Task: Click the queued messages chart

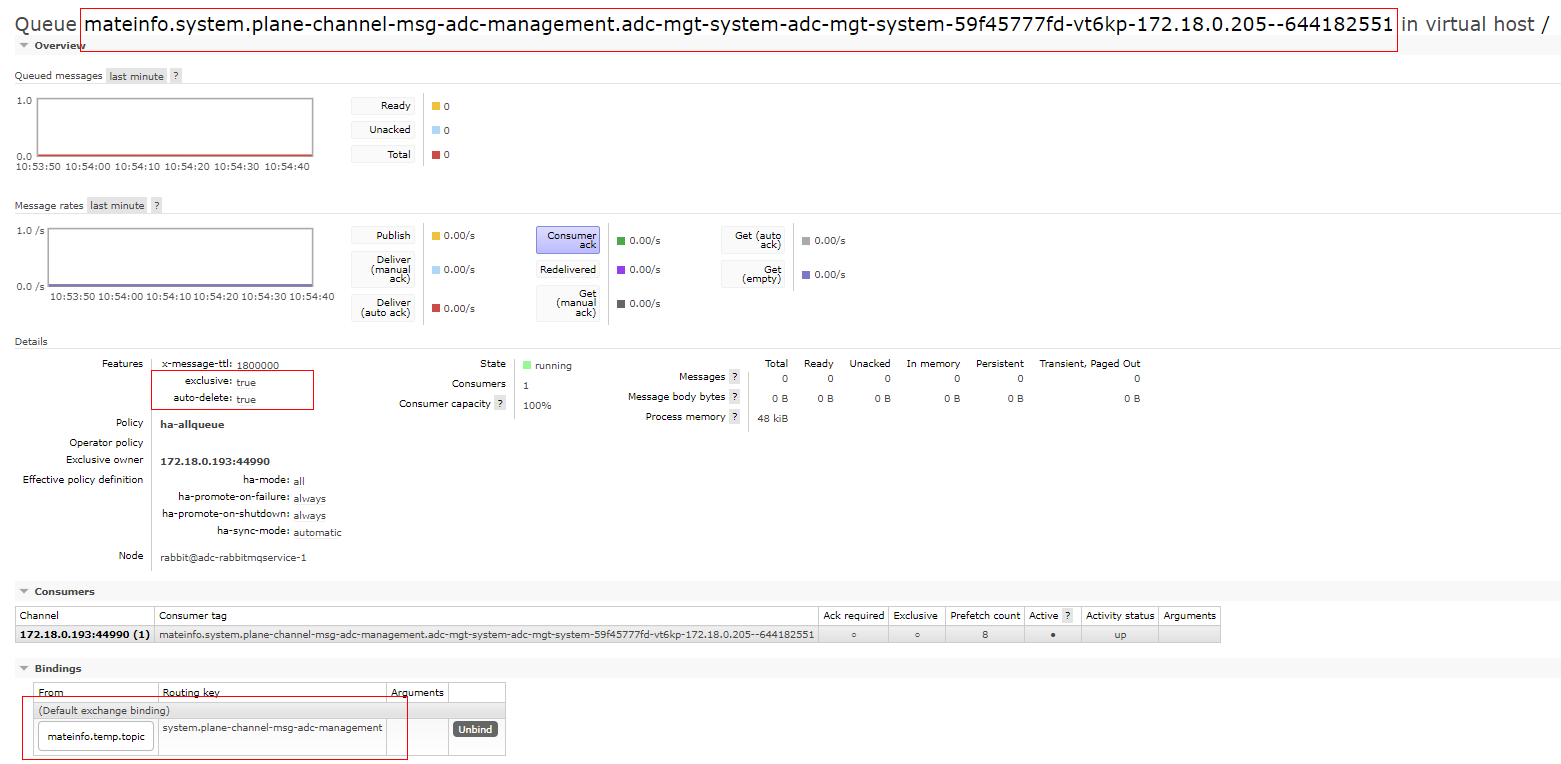Action: pos(175,127)
